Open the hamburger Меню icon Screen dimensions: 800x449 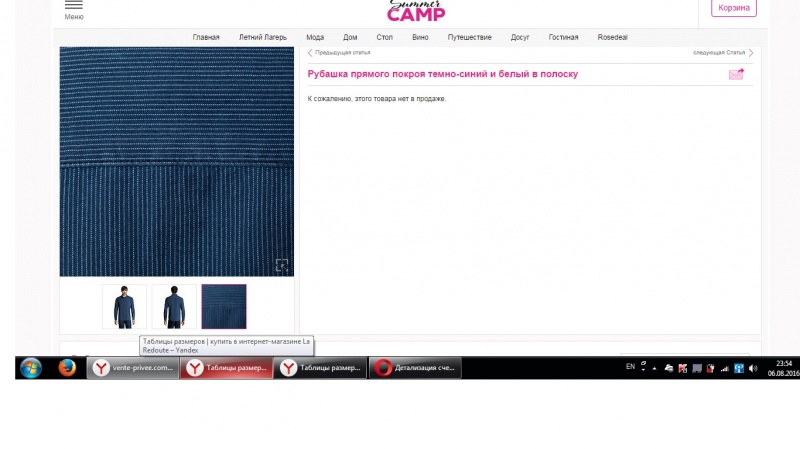tap(73, 6)
